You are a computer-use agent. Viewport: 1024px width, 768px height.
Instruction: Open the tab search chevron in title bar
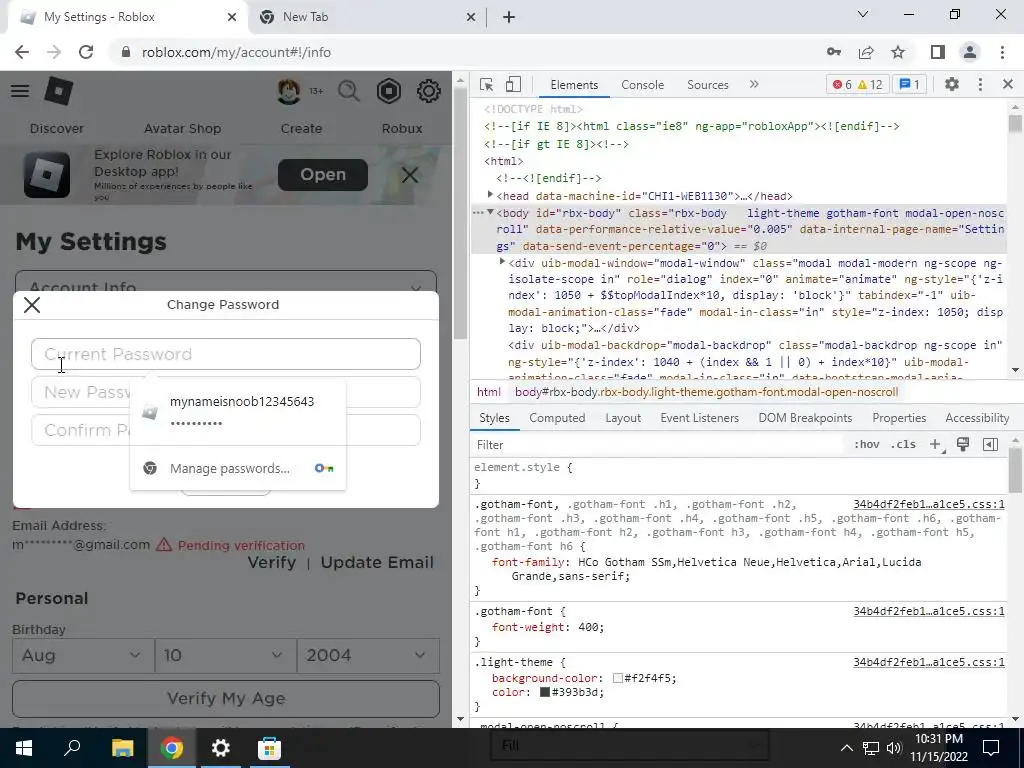(863, 14)
